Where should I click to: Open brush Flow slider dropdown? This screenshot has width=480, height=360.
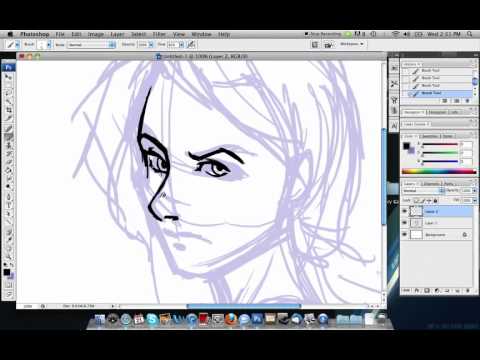[x=182, y=44]
